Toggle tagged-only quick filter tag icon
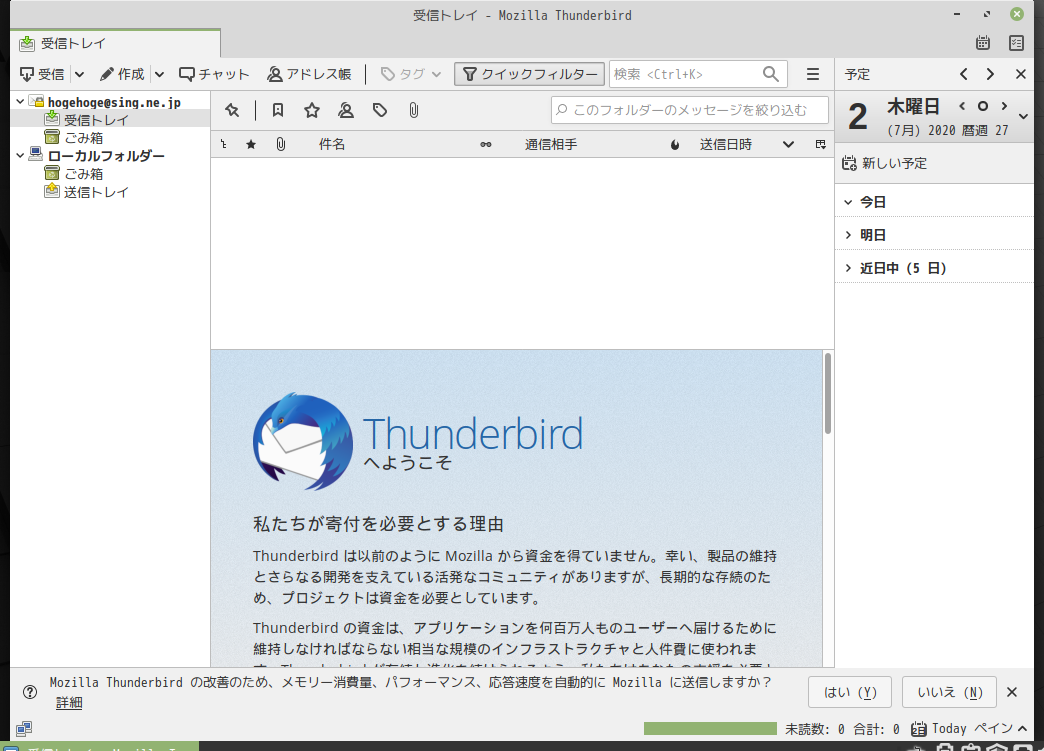Viewport: 1044px width, 751px height. (380, 110)
